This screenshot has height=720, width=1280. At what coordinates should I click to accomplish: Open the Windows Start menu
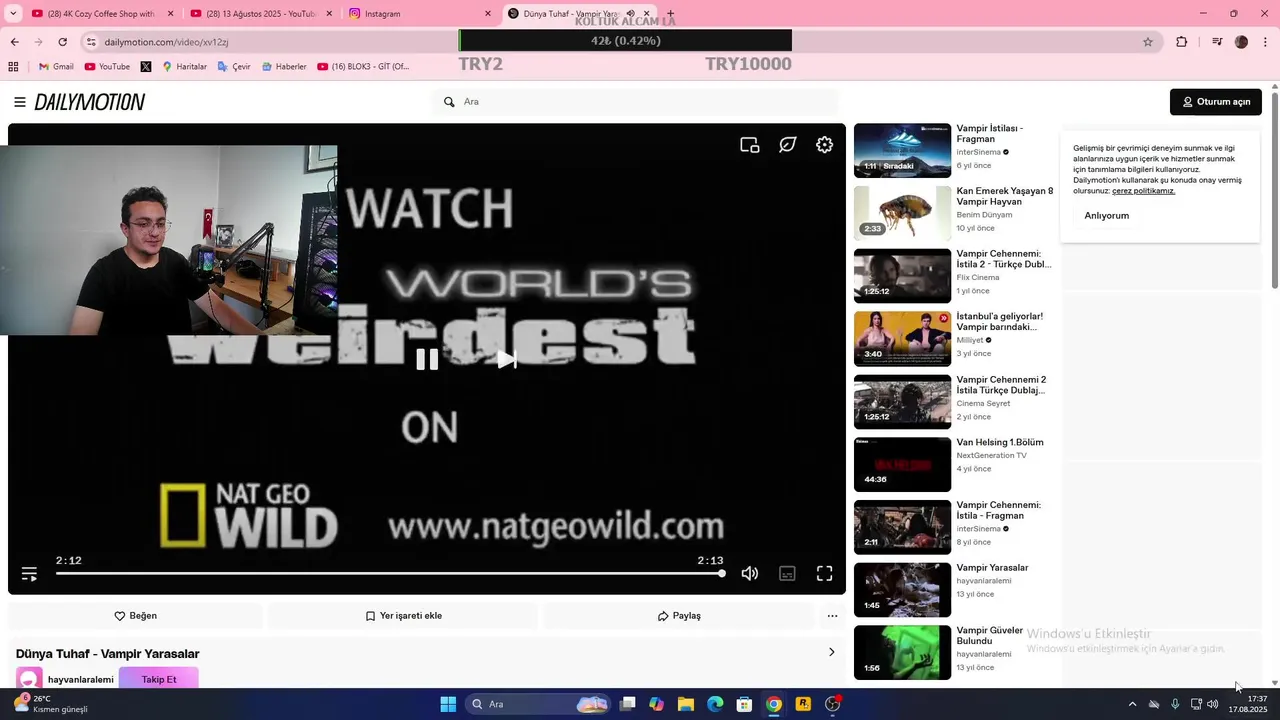click(x=448, y=704)
